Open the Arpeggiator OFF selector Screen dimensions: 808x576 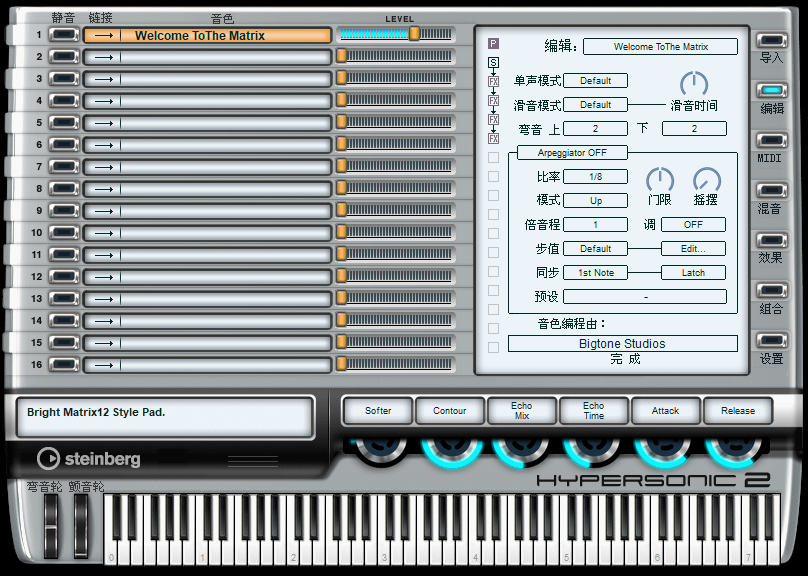pyautogui.click(x=572, y=153)
